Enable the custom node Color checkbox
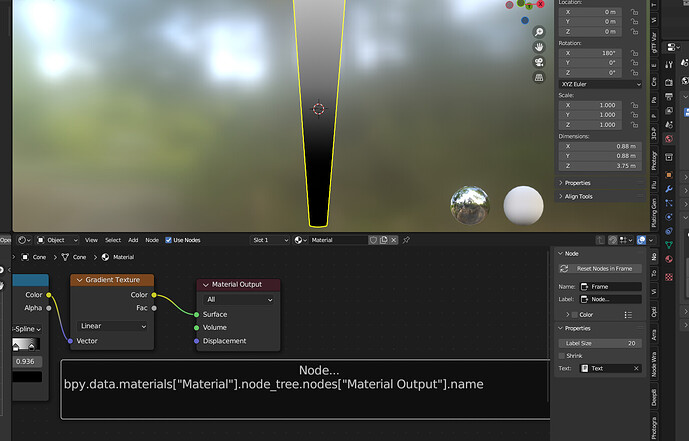Screen dimensions: 689x441 tap(575, 314)
